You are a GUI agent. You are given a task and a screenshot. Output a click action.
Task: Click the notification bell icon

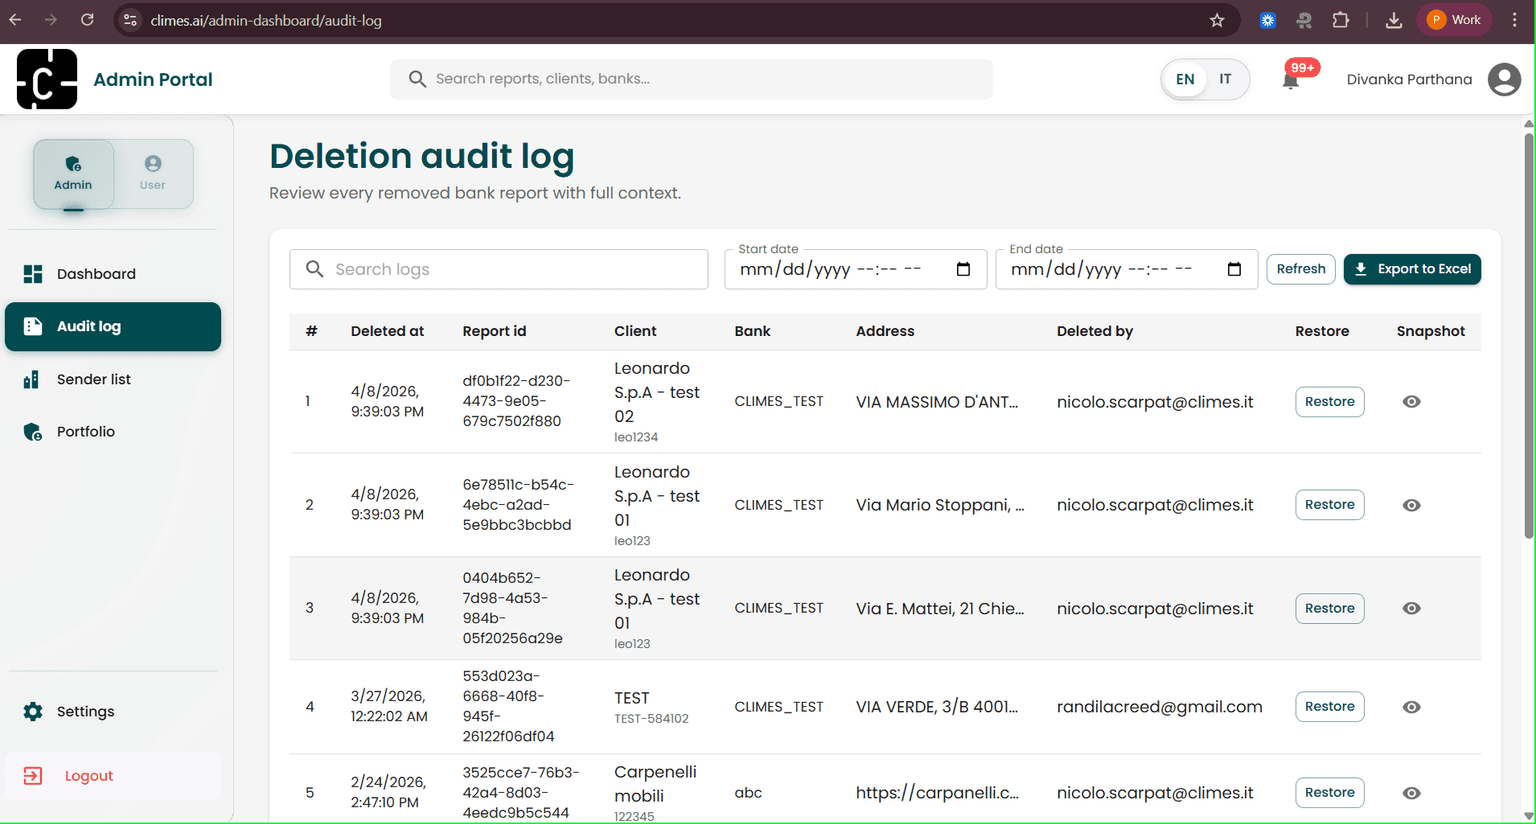pos(1291,81)
